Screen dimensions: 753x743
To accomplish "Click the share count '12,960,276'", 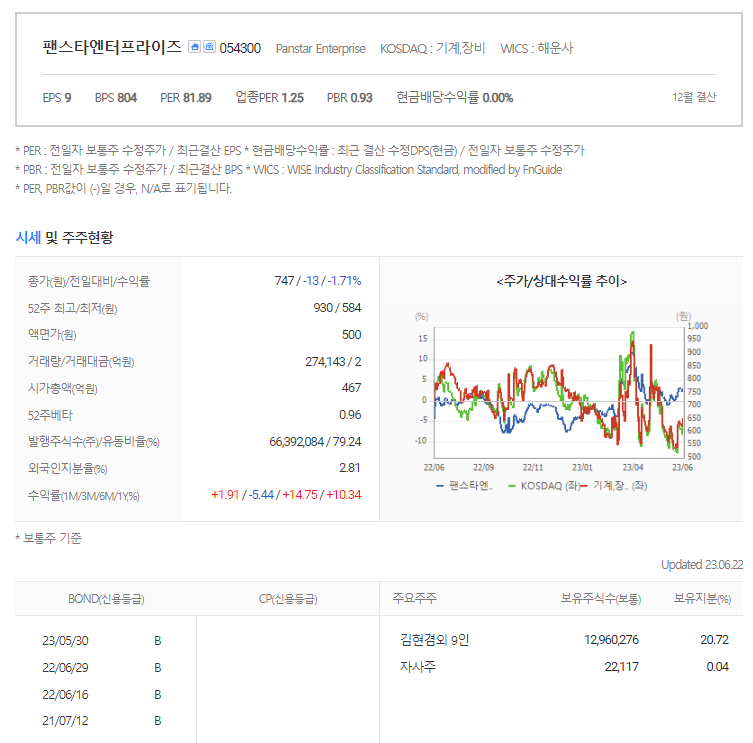I will (x=611, y=640).
